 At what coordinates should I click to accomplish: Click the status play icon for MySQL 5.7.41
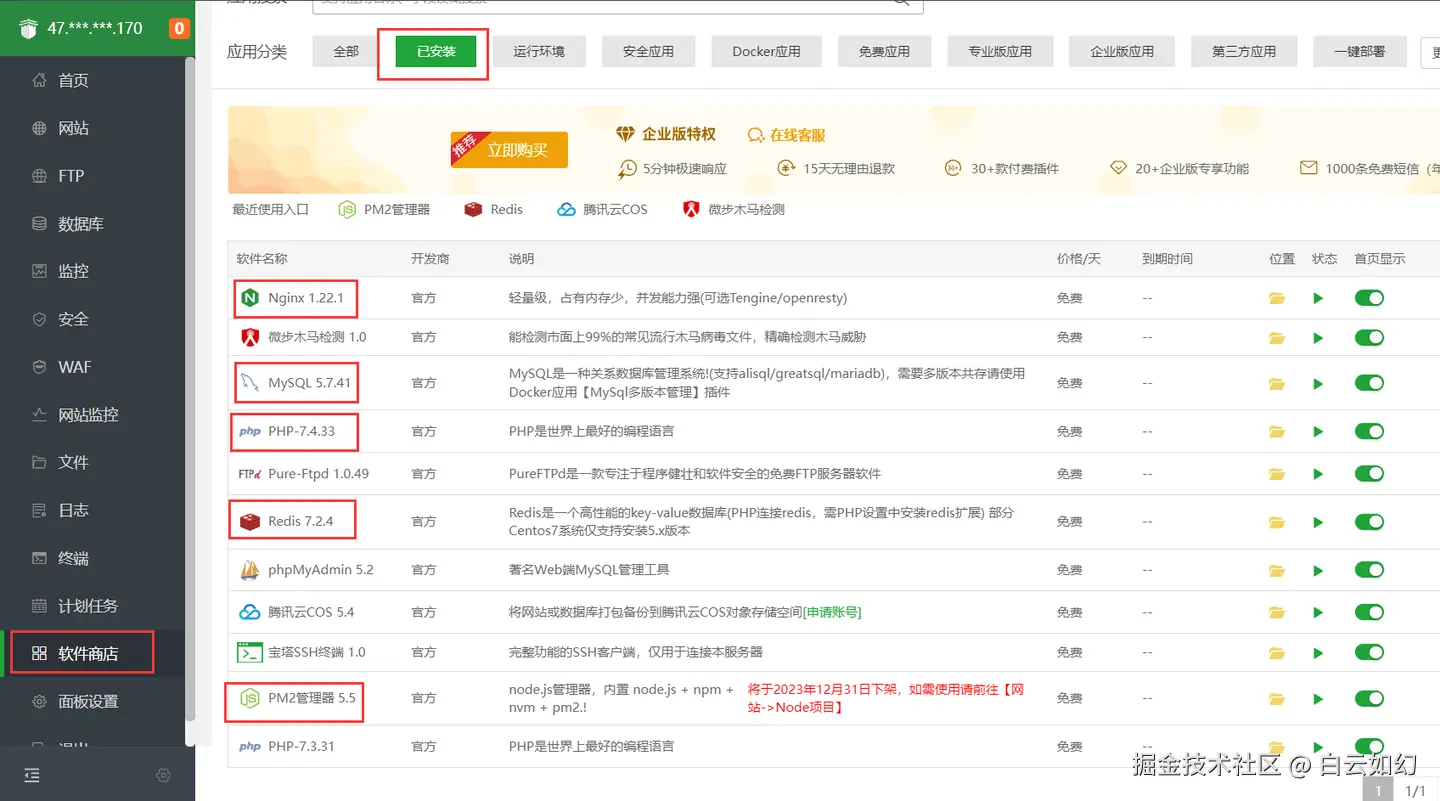(x=1318, y=384)
